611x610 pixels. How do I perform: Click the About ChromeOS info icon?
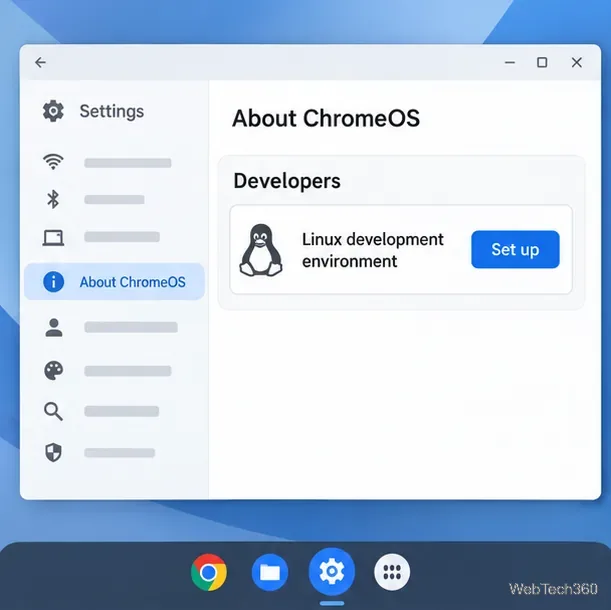point(53,282)
